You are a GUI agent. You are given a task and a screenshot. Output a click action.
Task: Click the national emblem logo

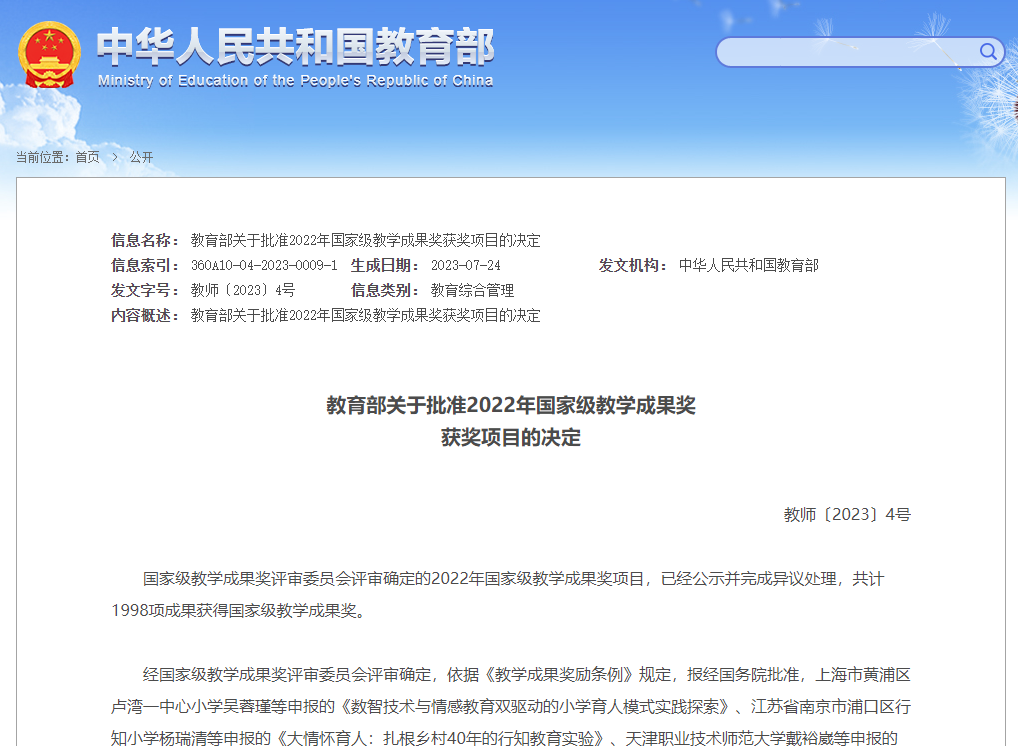tap(50, 55)
